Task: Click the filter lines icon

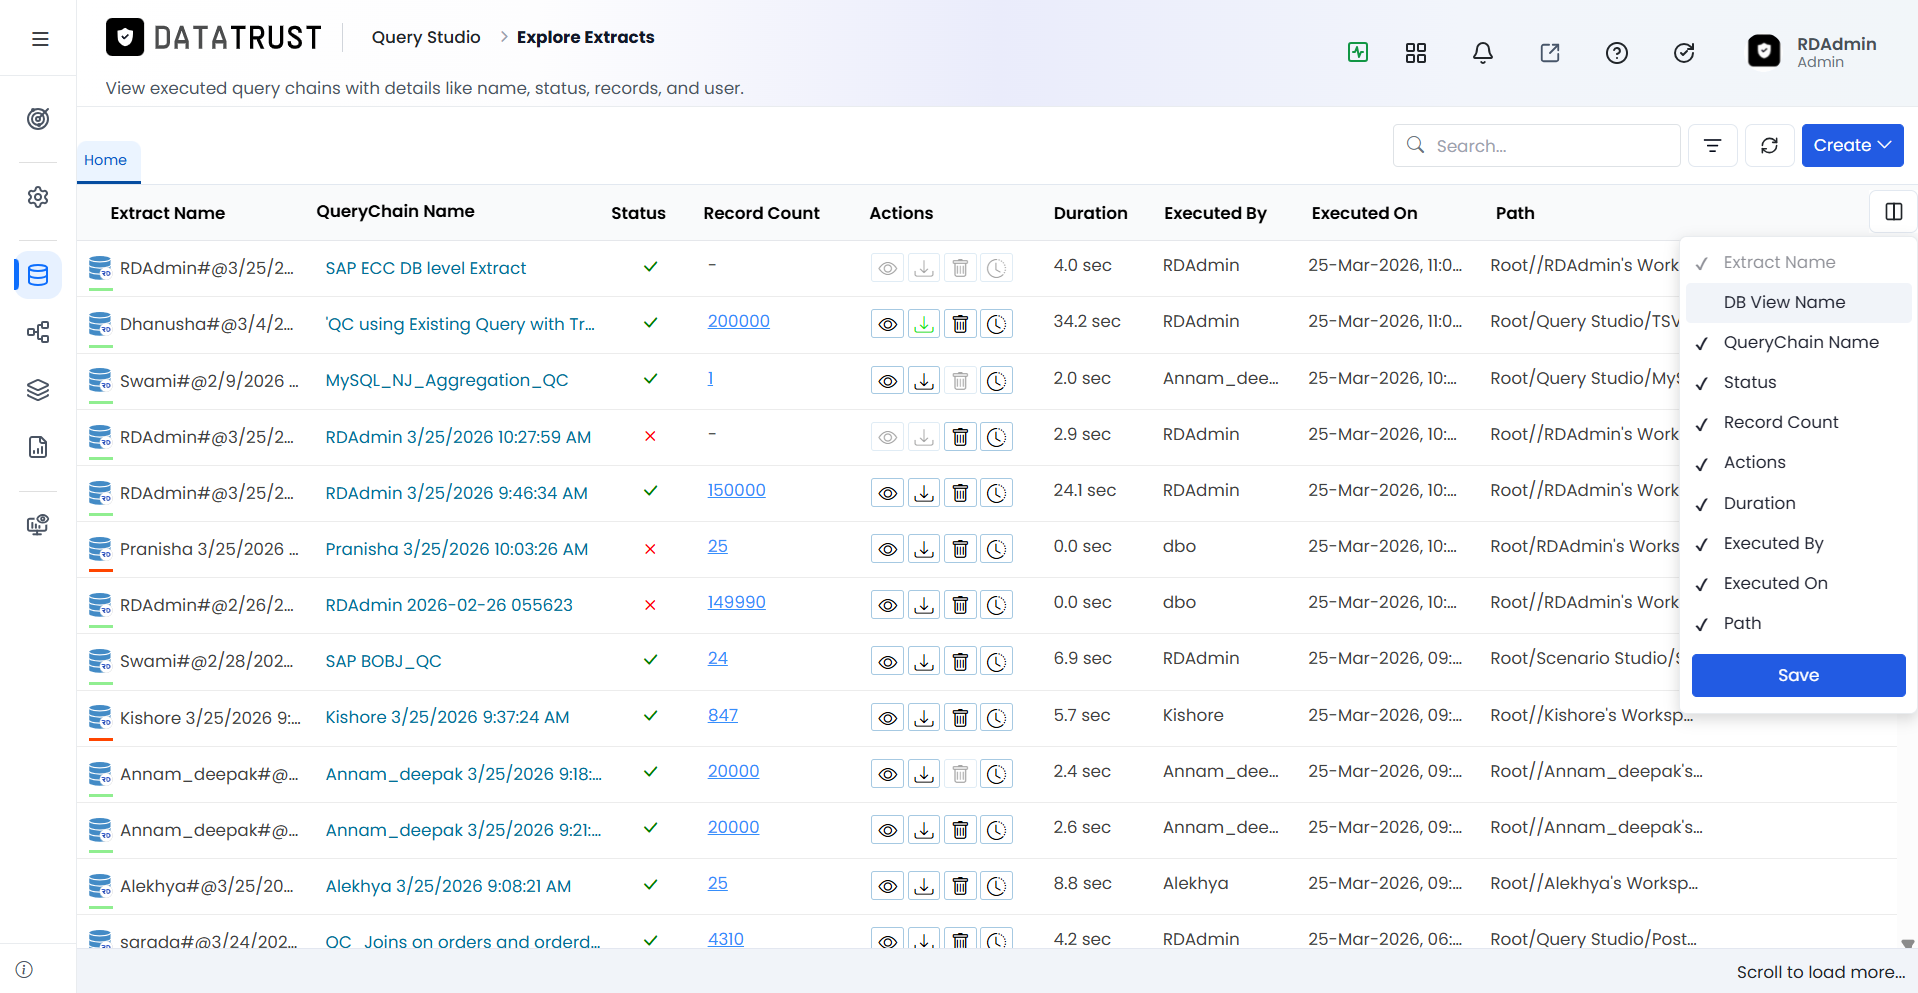Action: coord(1713,146)
